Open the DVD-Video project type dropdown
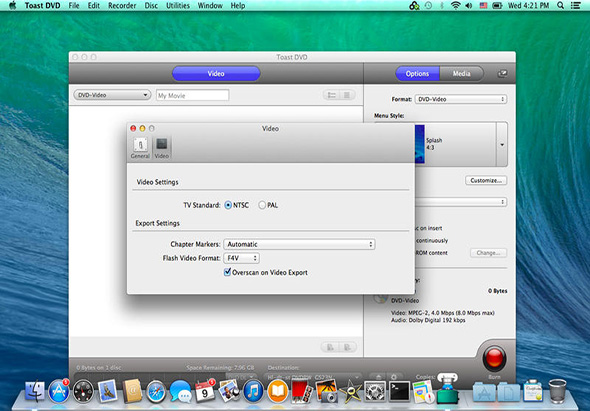590x411 pixels. pos(112,95)
